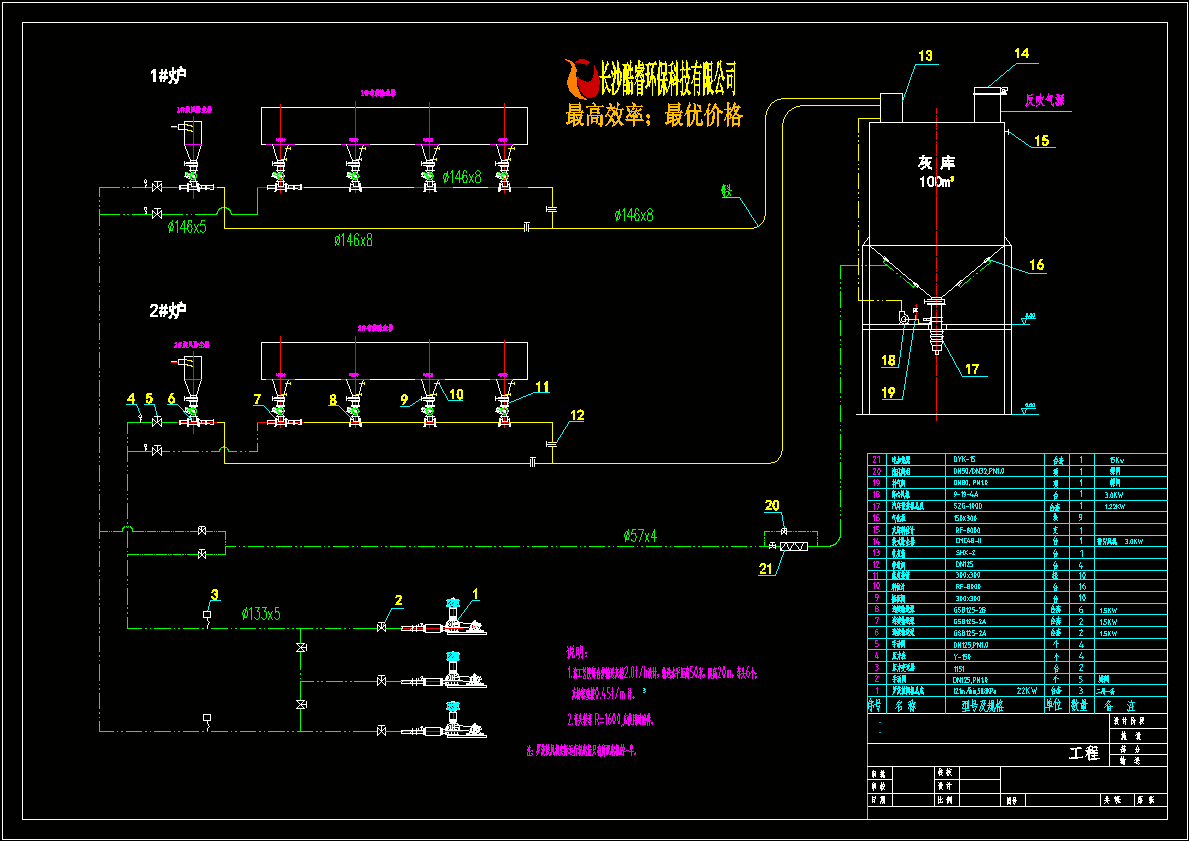Click the ø146x8 label beside 1# furnace hoppers
Screen dimensions: 1189x841
tap(461, 177)
